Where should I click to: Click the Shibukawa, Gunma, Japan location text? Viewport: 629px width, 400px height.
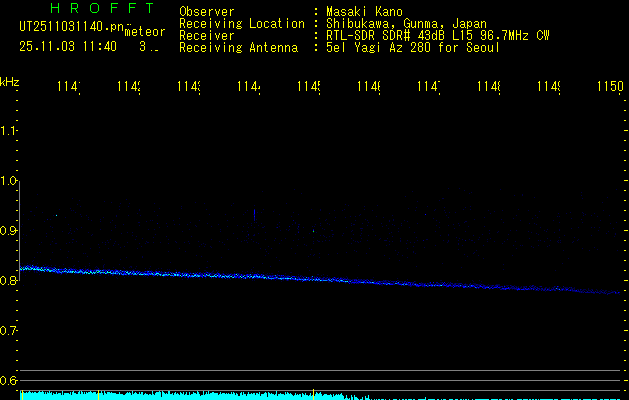click(406, 24)
